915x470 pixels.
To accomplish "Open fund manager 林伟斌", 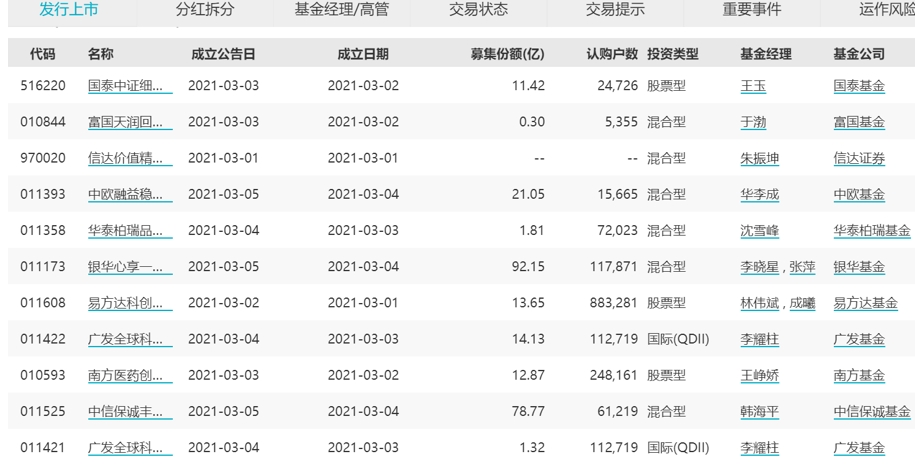I will click(759, 303).
